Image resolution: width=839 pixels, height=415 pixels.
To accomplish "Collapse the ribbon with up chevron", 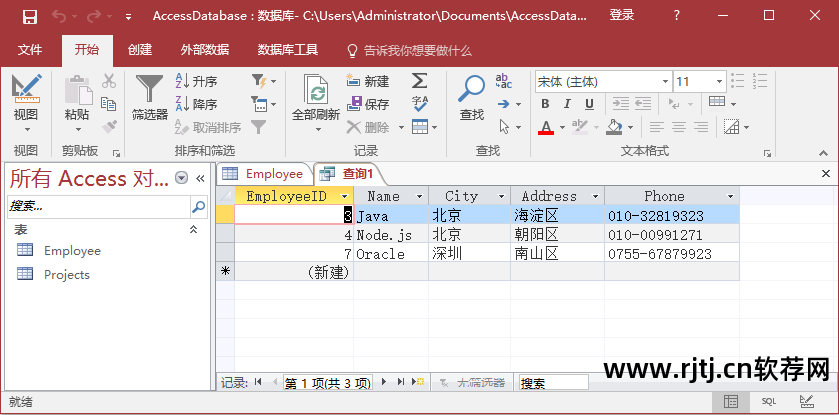I will point(823,153).
